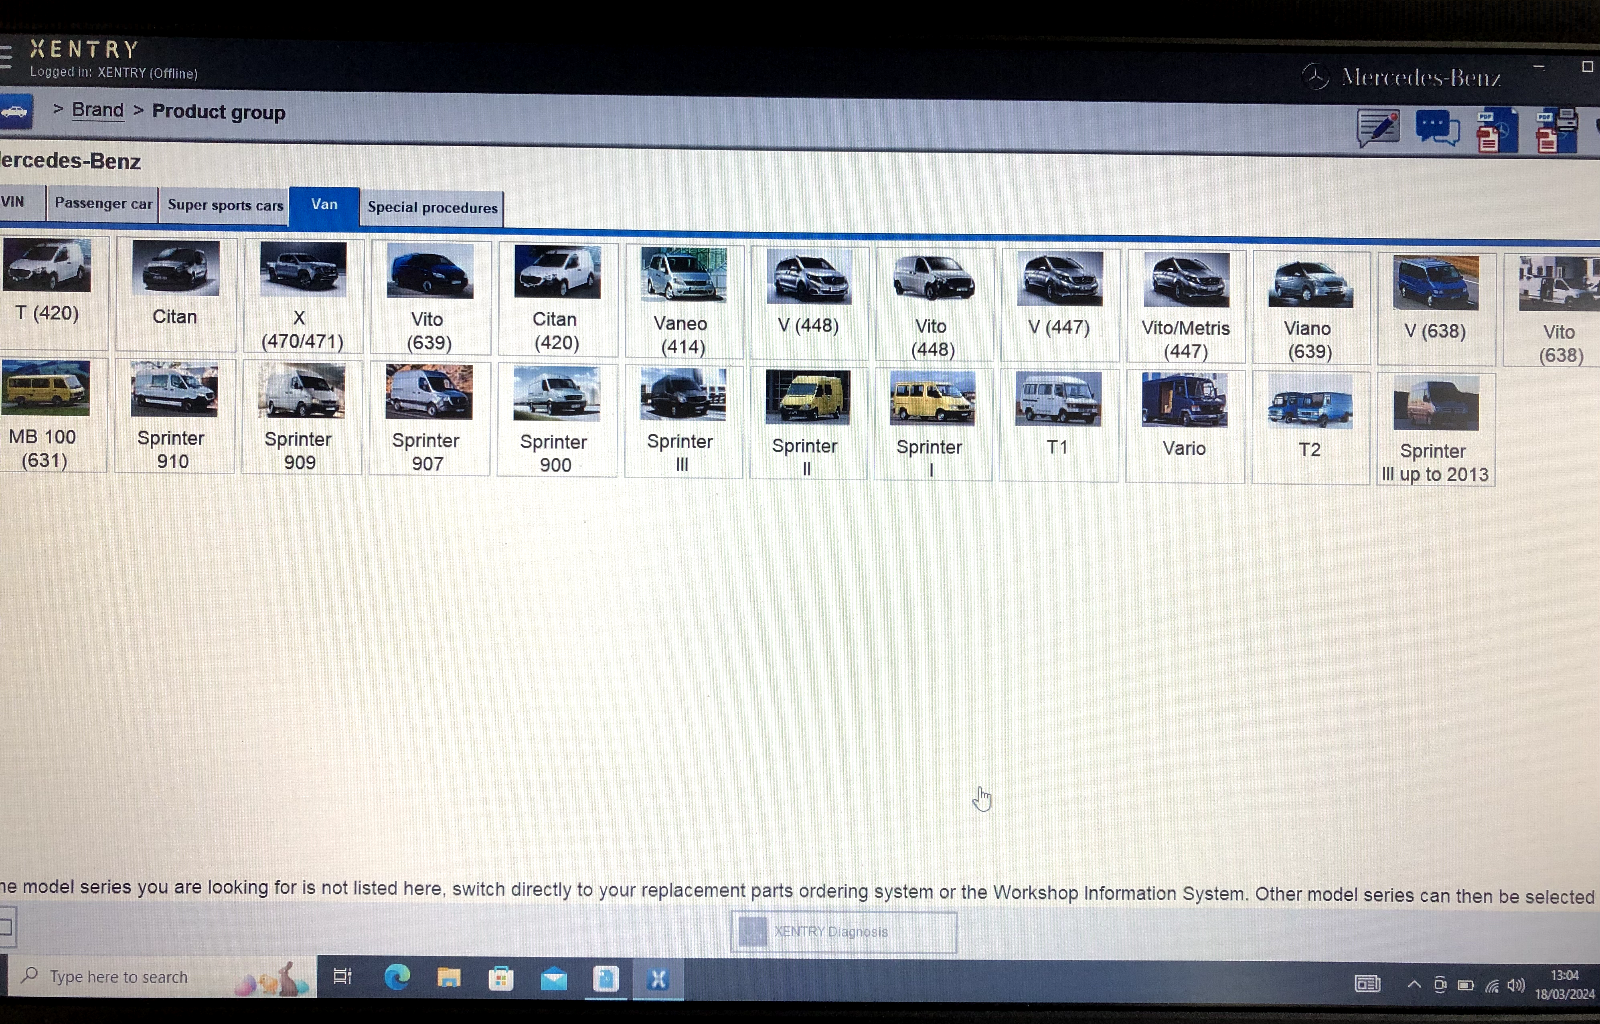Open Microsoft Edge from the taskbar

(x=397, y=978)
